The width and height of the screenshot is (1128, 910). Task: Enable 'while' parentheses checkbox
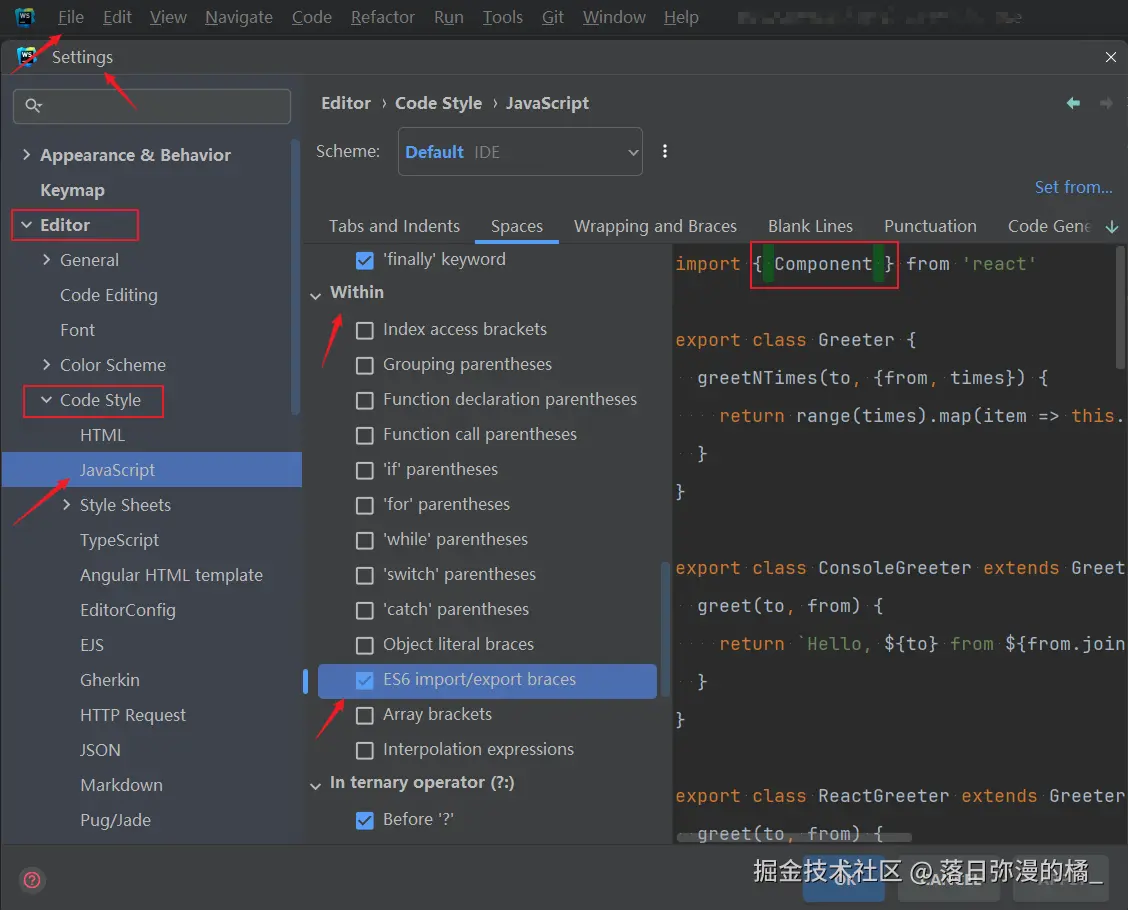click(x=365, y=540)
